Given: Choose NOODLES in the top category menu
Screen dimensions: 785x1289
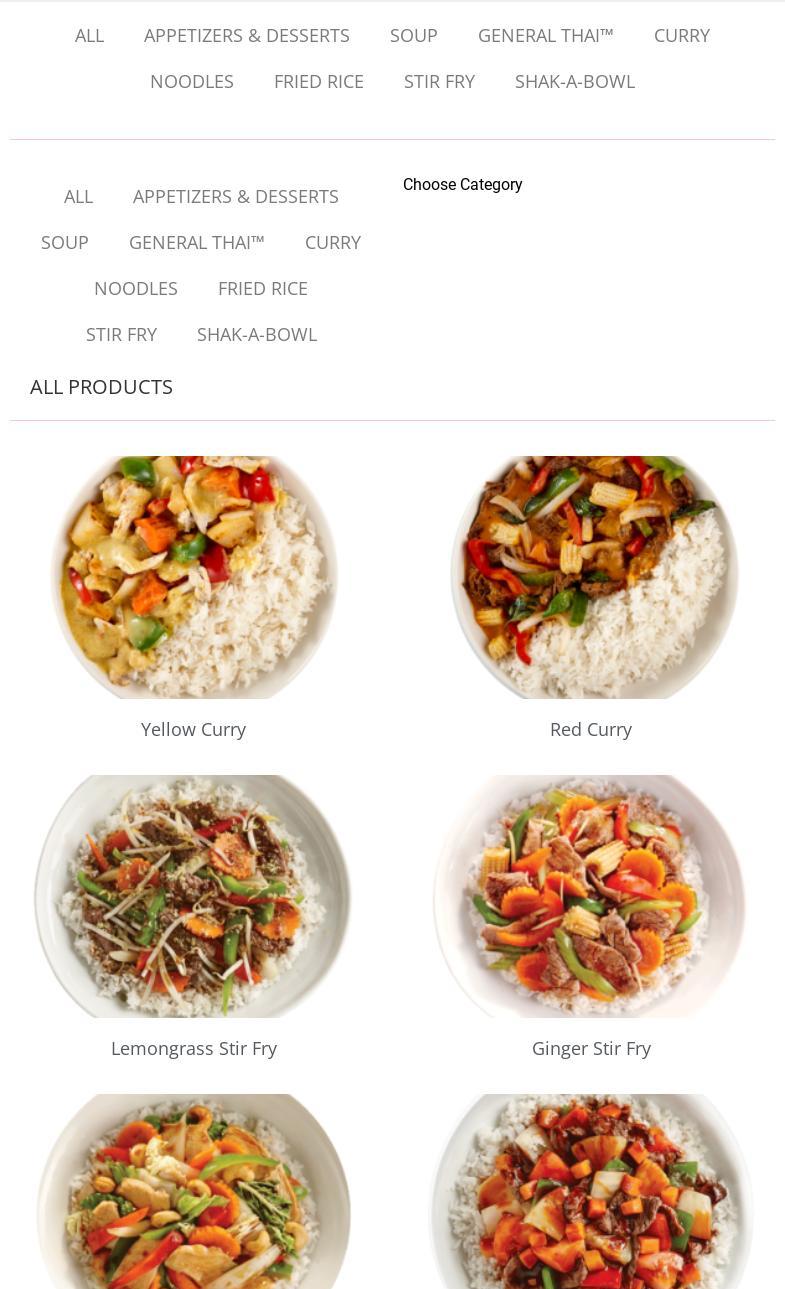Looking at the screenshot, I should (192, 82).
